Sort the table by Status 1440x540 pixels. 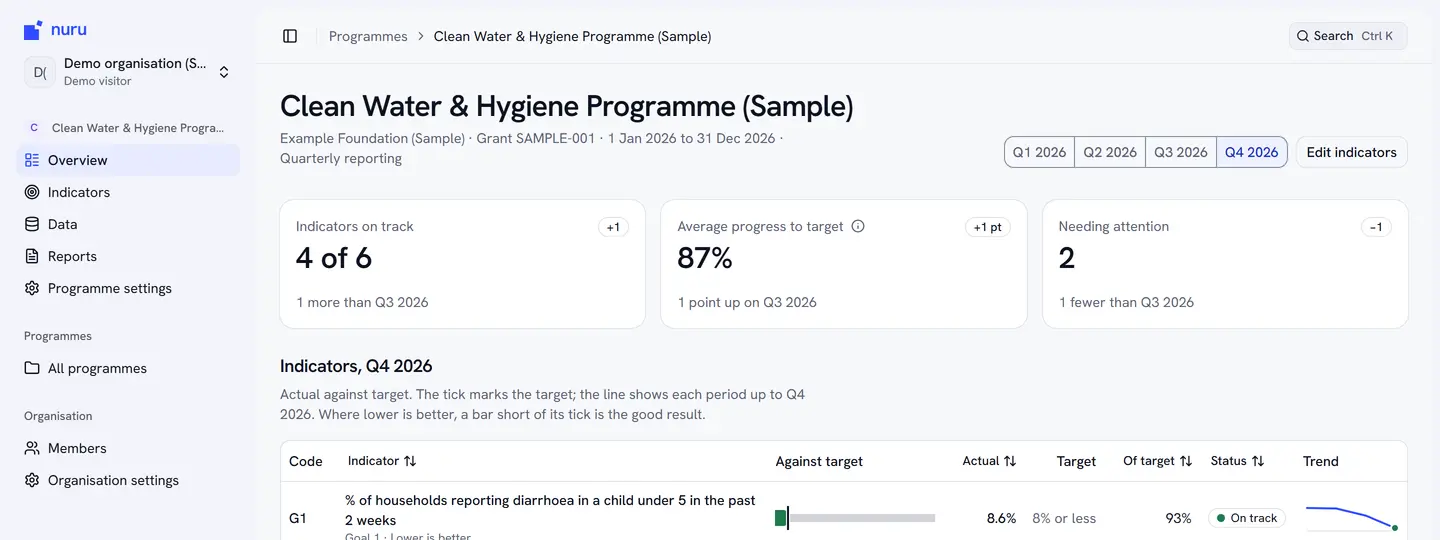click(x=1238, y=461)
